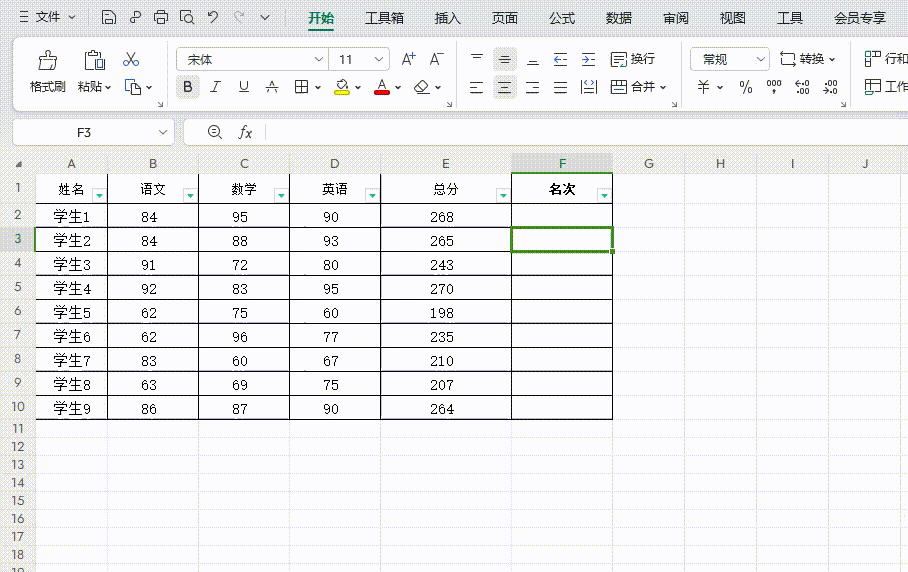Screen dimensions: 908x572
Task: Open Merge (合并) dropdown arrow
Action: click(x=663, y=87)
